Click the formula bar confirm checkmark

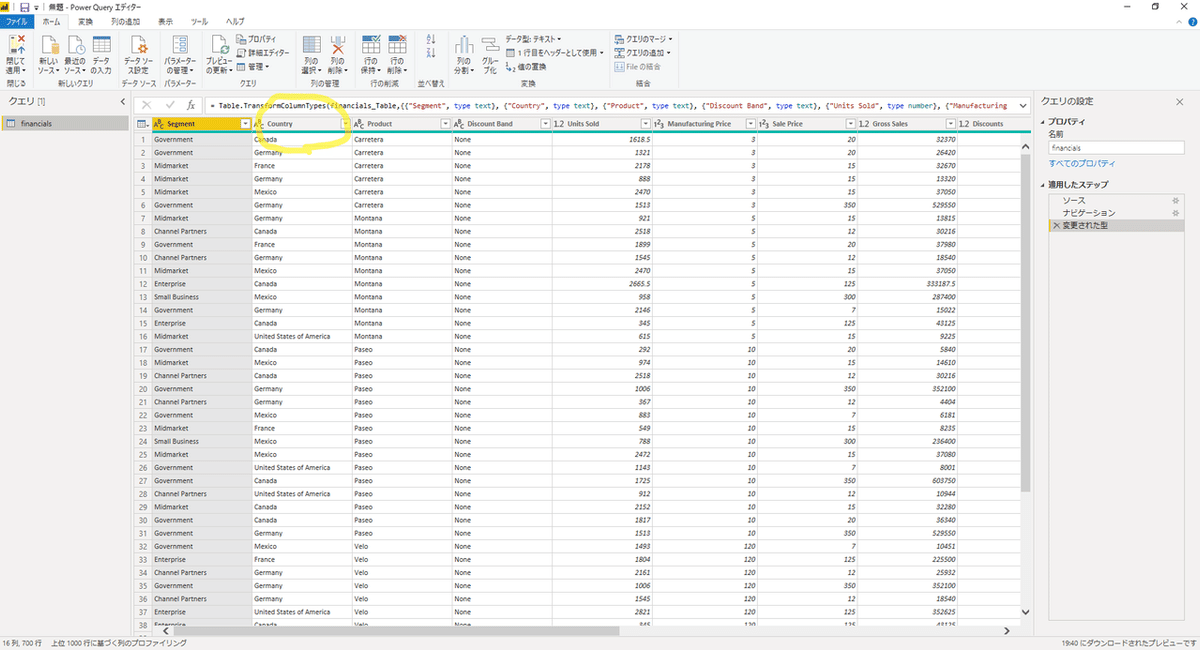(169, 104)
